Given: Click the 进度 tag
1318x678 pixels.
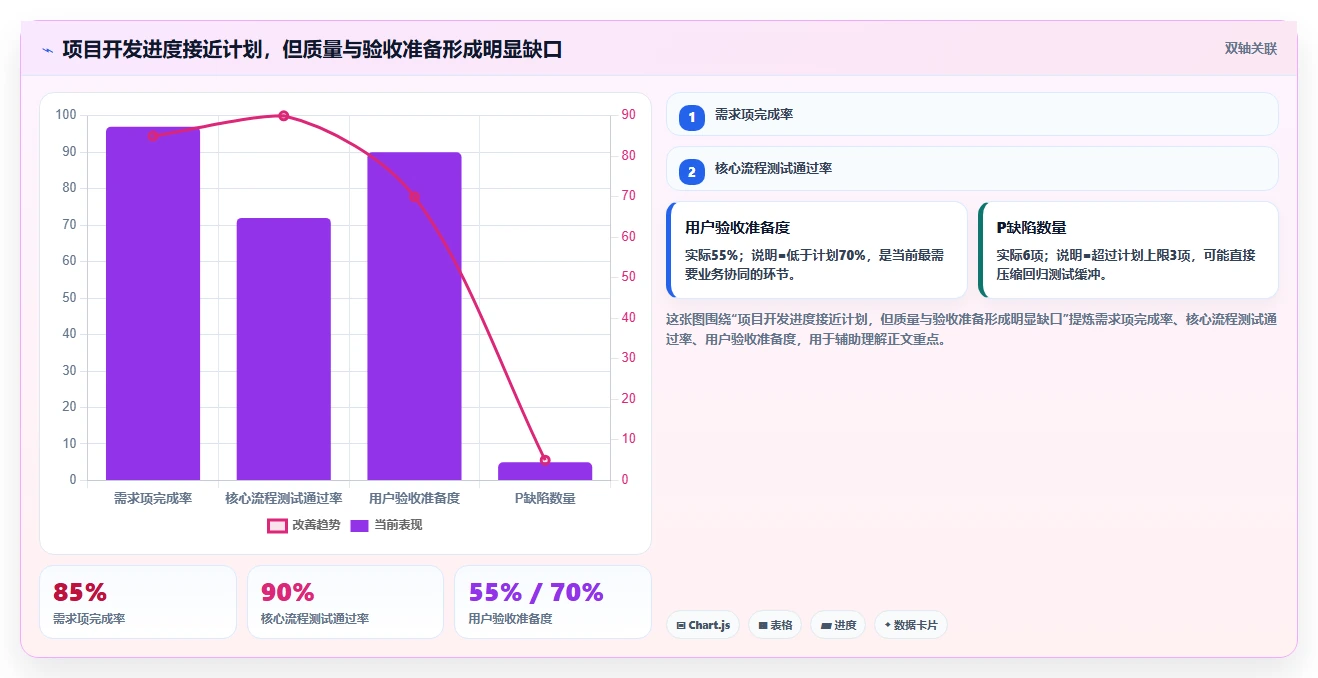Looking at the screenshot, I should tap(838, 625).
